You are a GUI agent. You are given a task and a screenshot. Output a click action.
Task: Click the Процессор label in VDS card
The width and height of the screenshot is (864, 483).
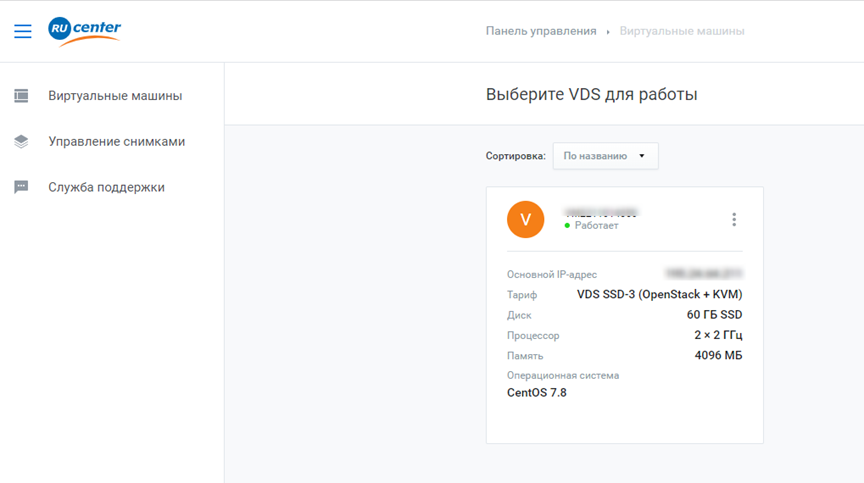(533, 335)
